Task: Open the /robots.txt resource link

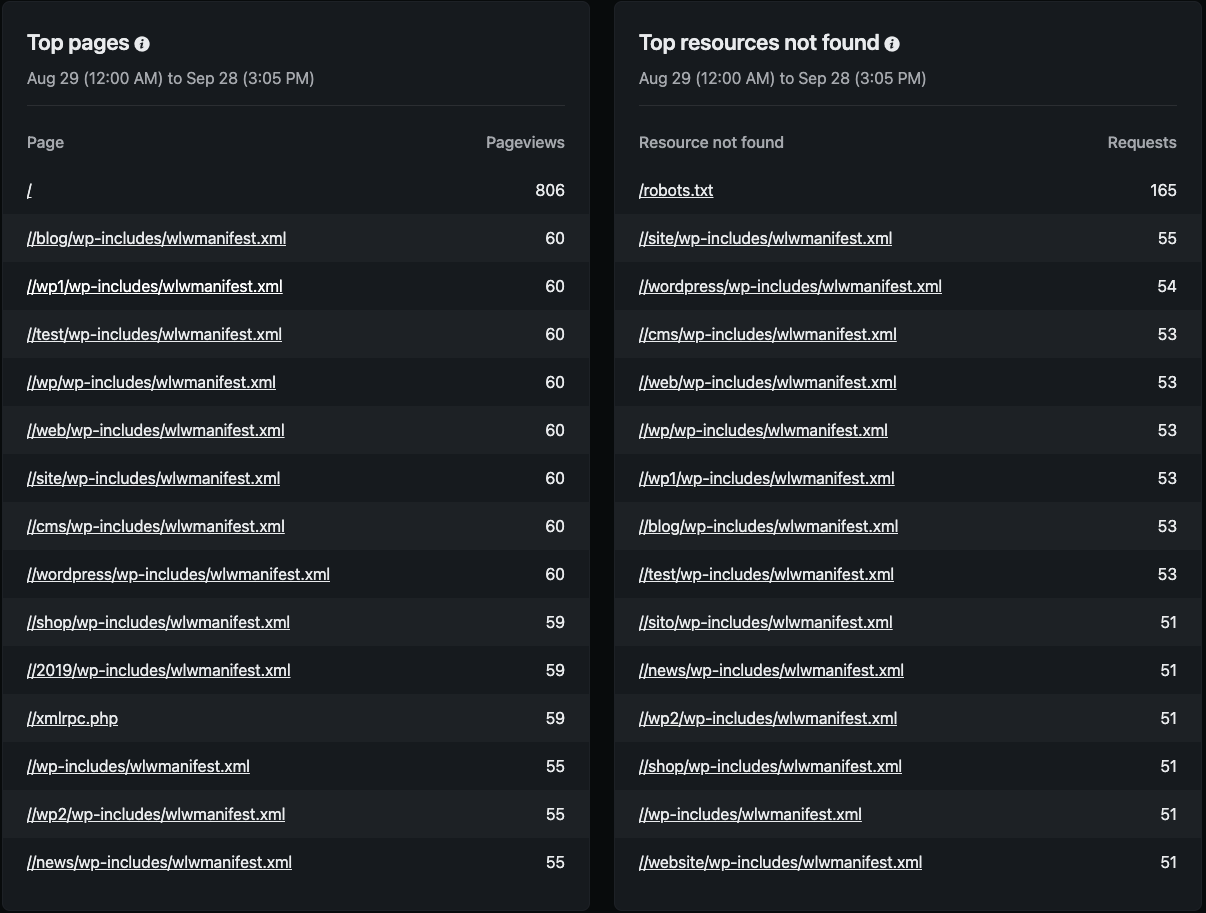Action: coord(676,190)
